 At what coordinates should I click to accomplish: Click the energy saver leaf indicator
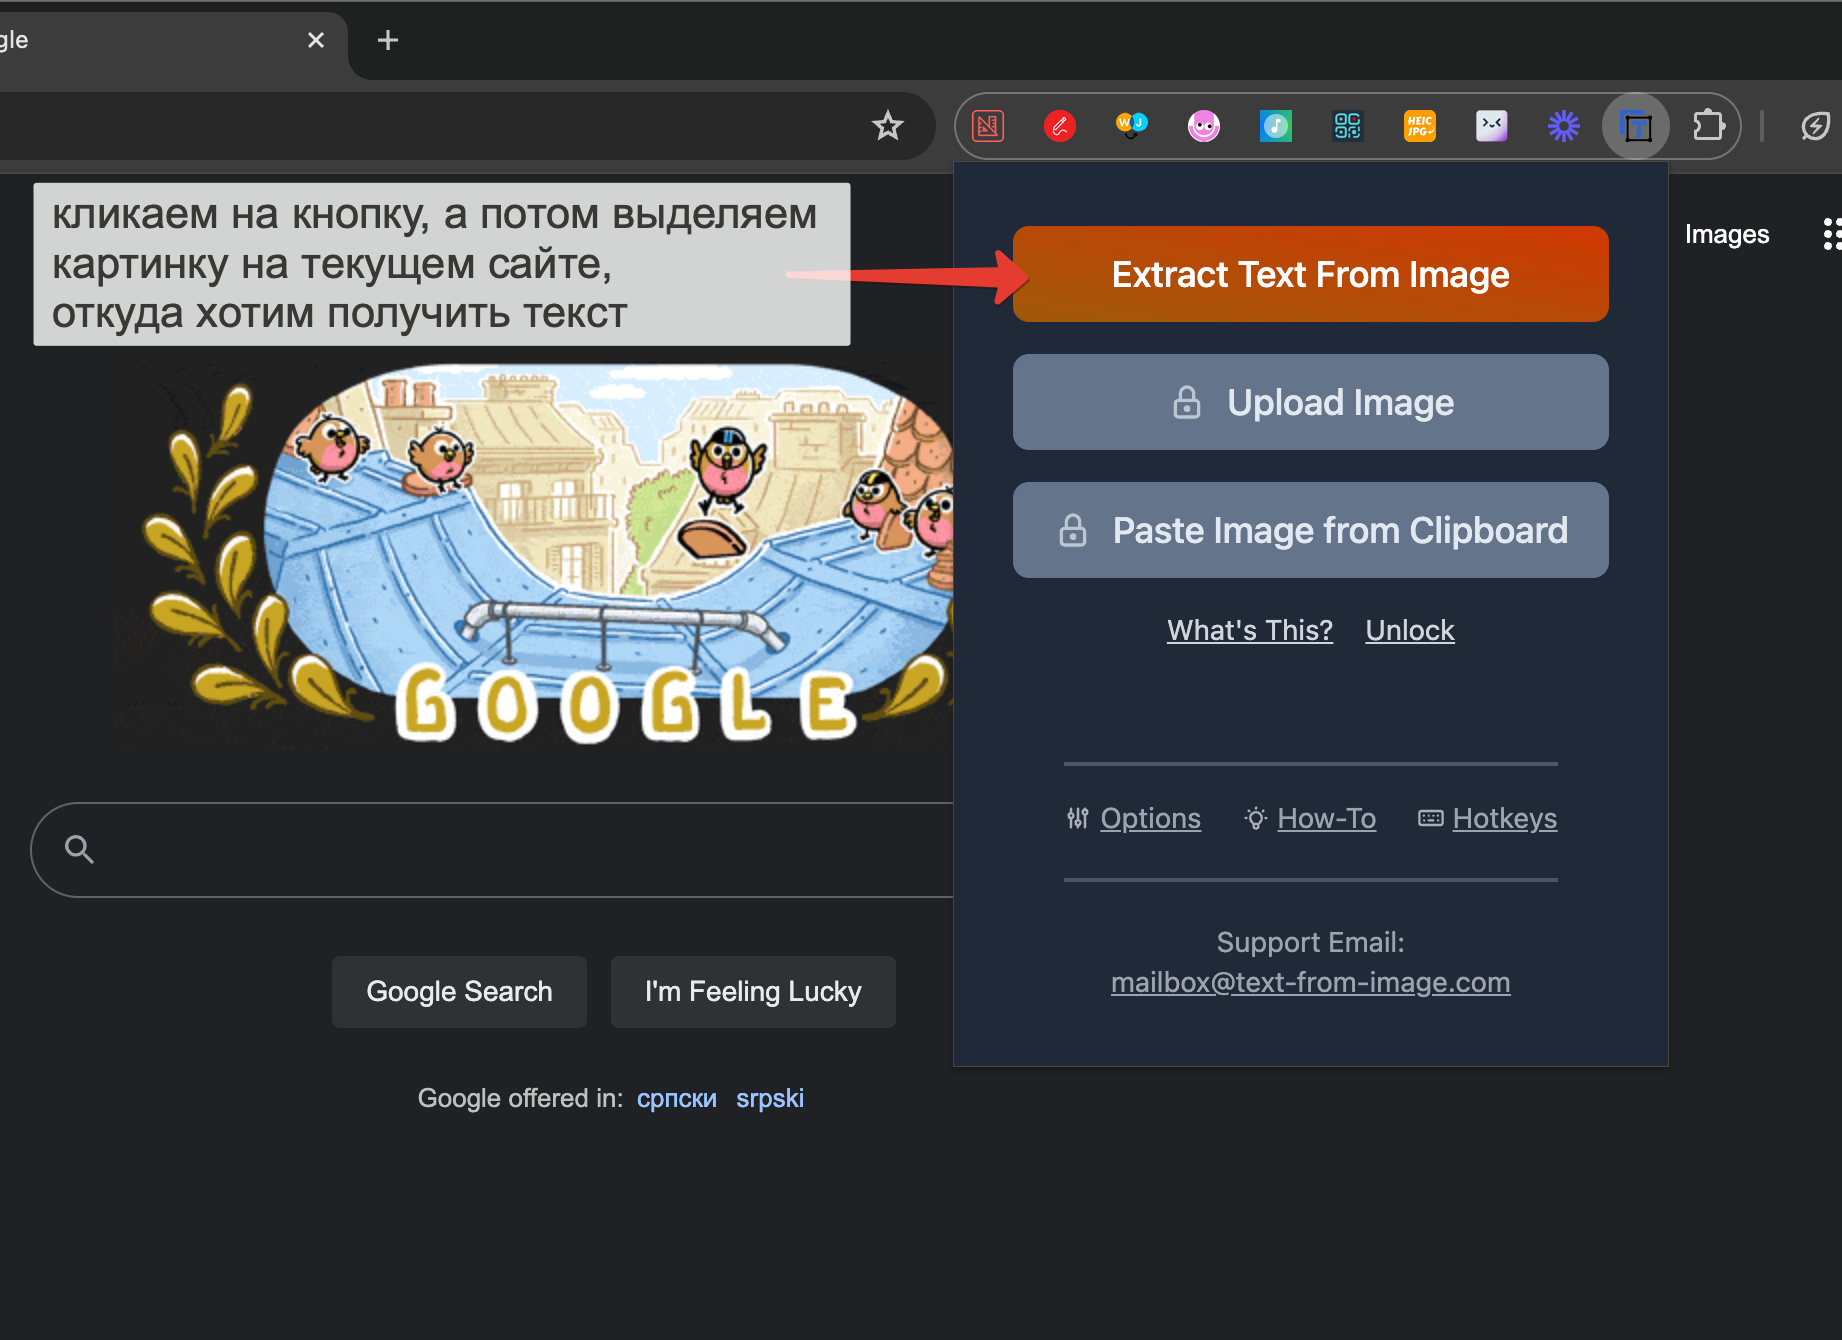click(x=1817, y=126)
